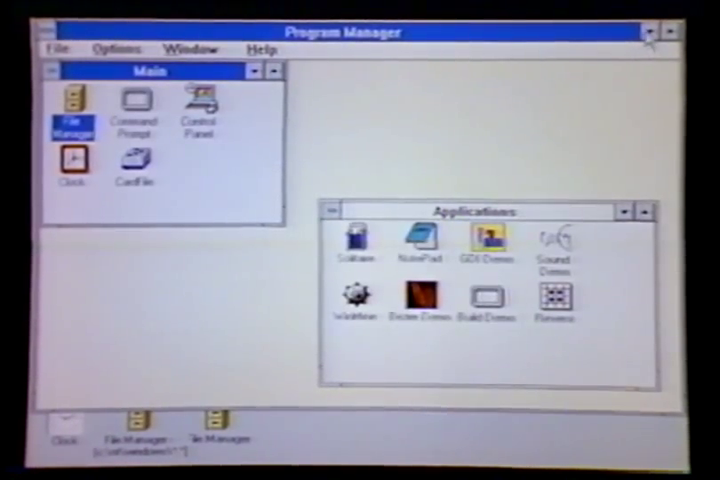Minimize the Program Manager window
Viewport: 720px width, 480px height.
[650, 31]
